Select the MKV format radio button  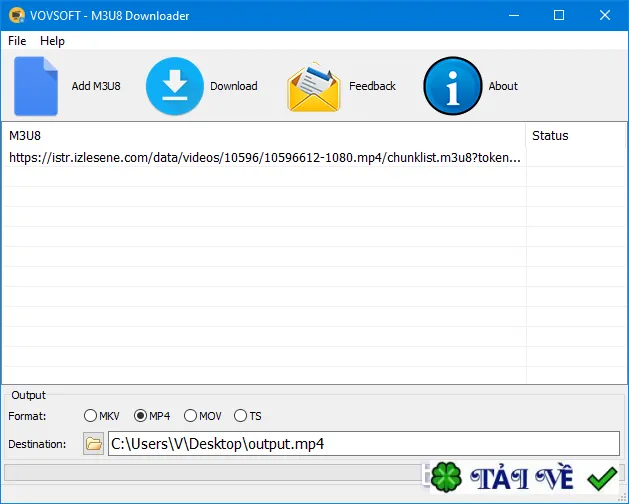pyautogui.click(x=90, y=416)
